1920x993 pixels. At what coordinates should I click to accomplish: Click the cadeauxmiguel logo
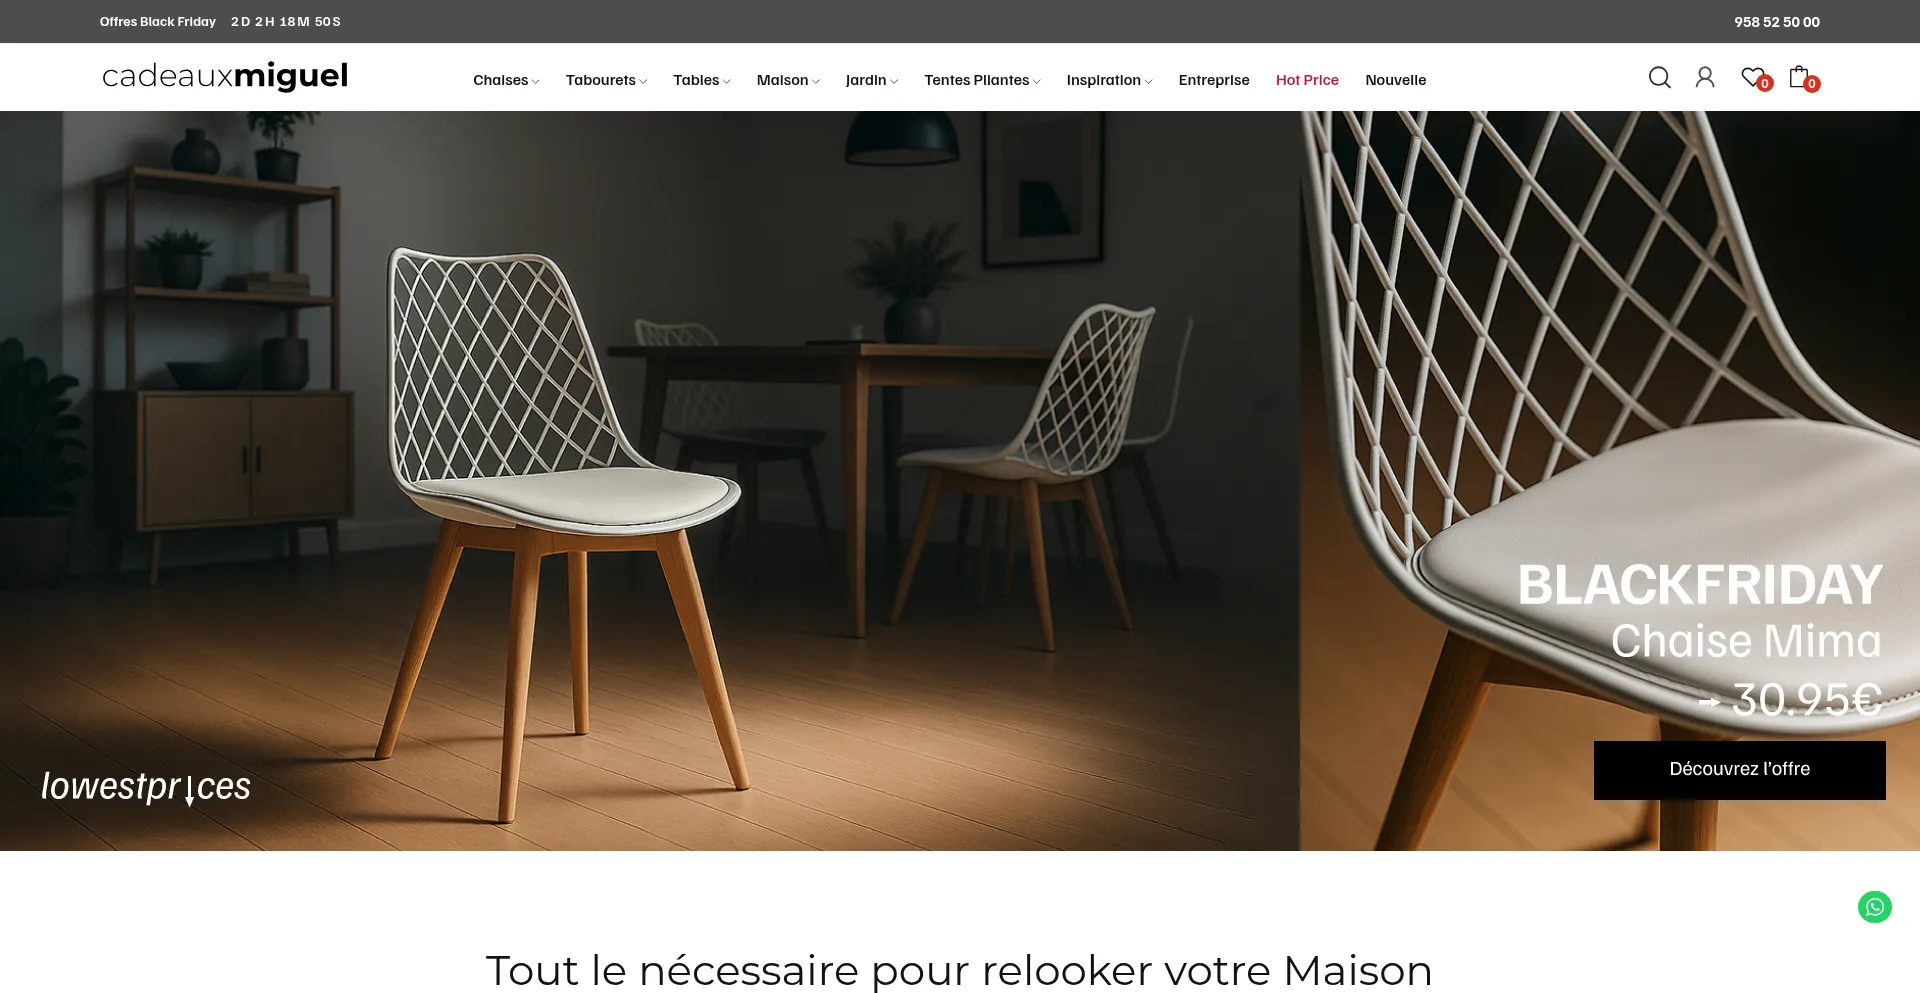(x=225, y=76)
